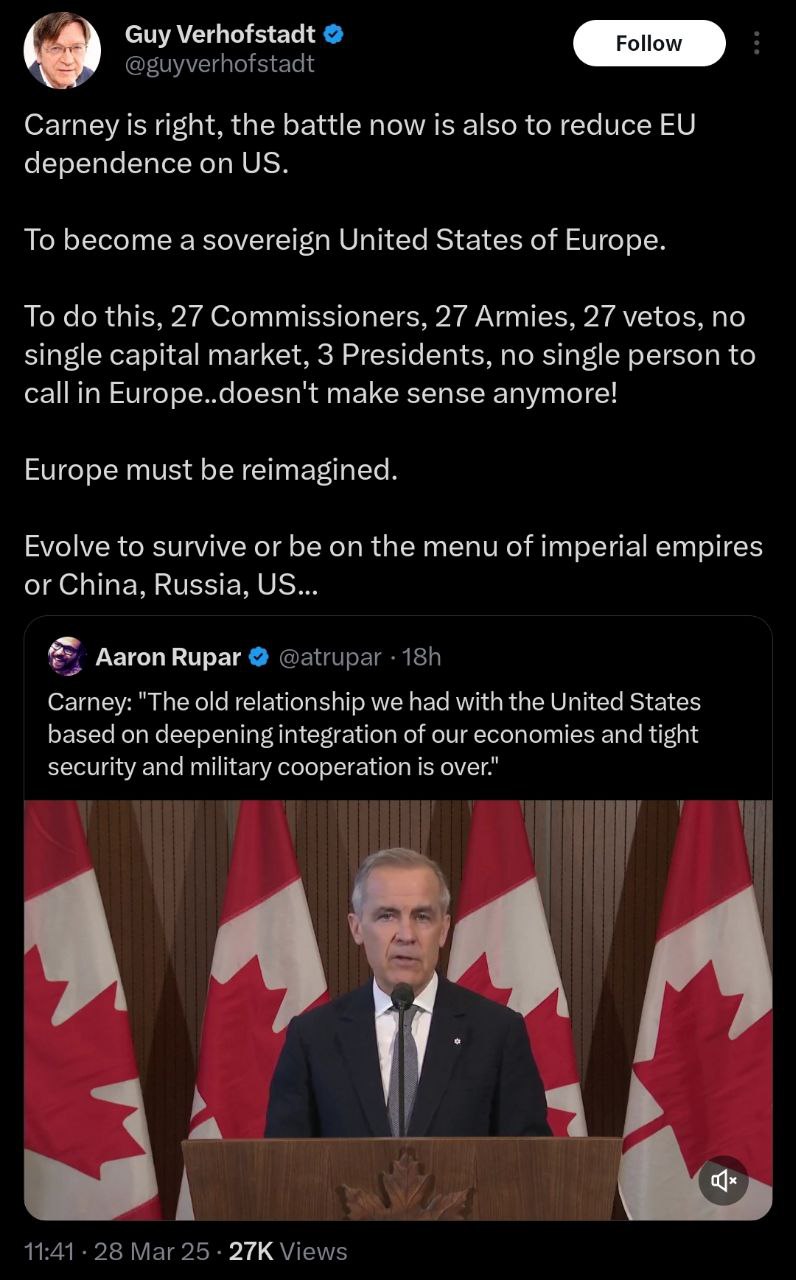Open Aaron Rupar's small avatar

coord(67,656)
